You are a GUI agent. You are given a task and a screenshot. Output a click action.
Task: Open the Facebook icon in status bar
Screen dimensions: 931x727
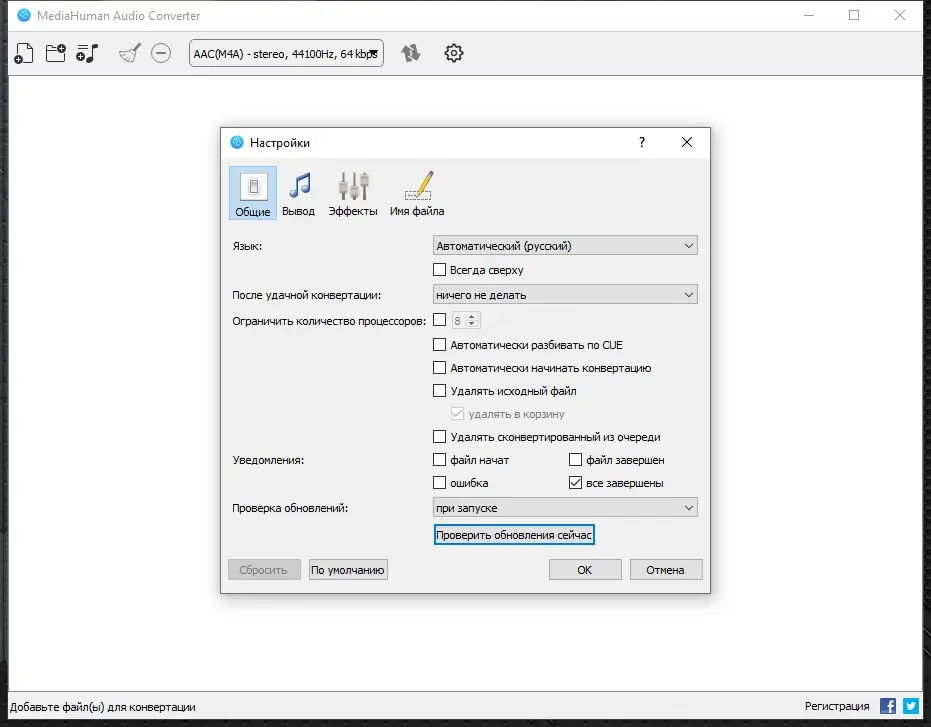point(888,706)
